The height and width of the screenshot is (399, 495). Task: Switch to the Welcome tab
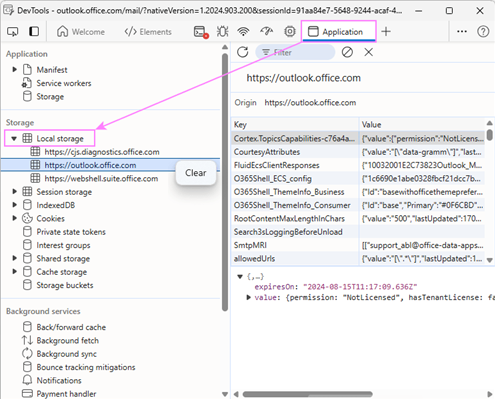(81, 32)
